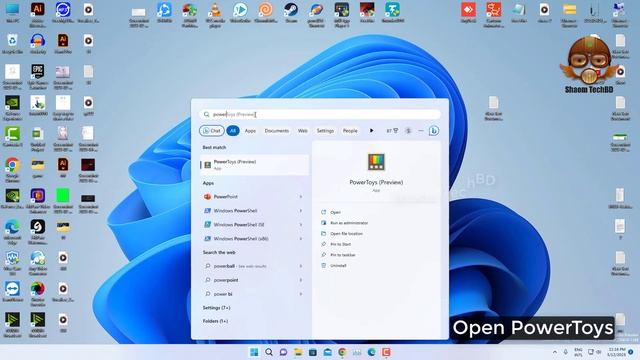Open the ENG language indicator in the tray
This screenshot has width=640, height=360.
[578, 352]
